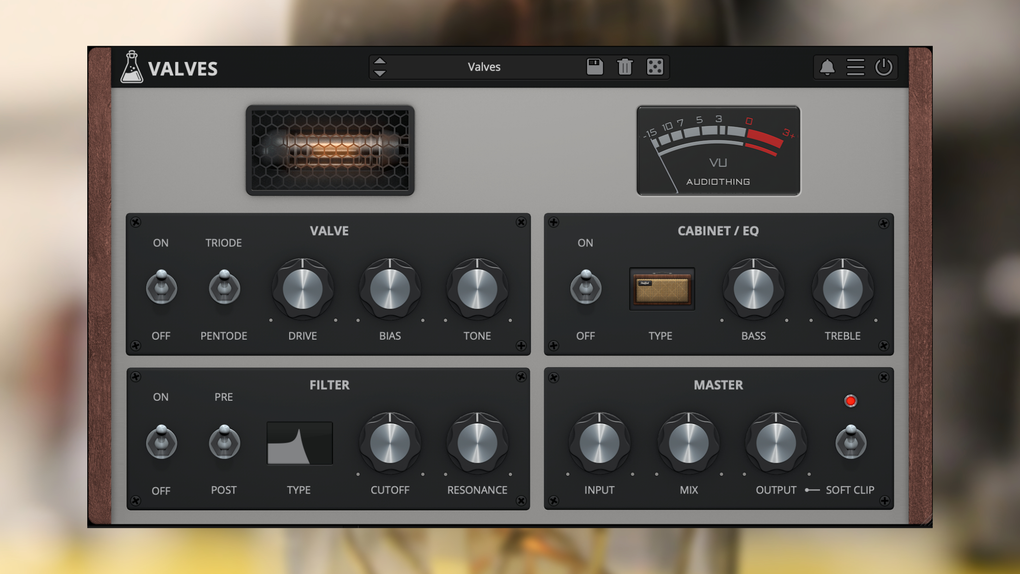Viewport: 1020px width, 574px height.
Task: Save preset with floppy disk icon
Action: 595,66
